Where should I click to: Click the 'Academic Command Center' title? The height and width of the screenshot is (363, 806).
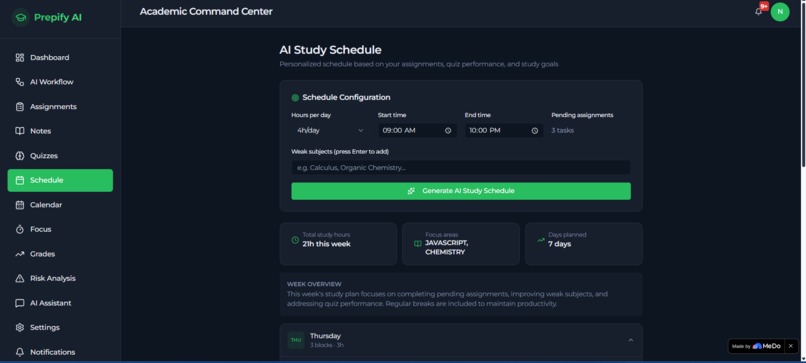(206, 11)
